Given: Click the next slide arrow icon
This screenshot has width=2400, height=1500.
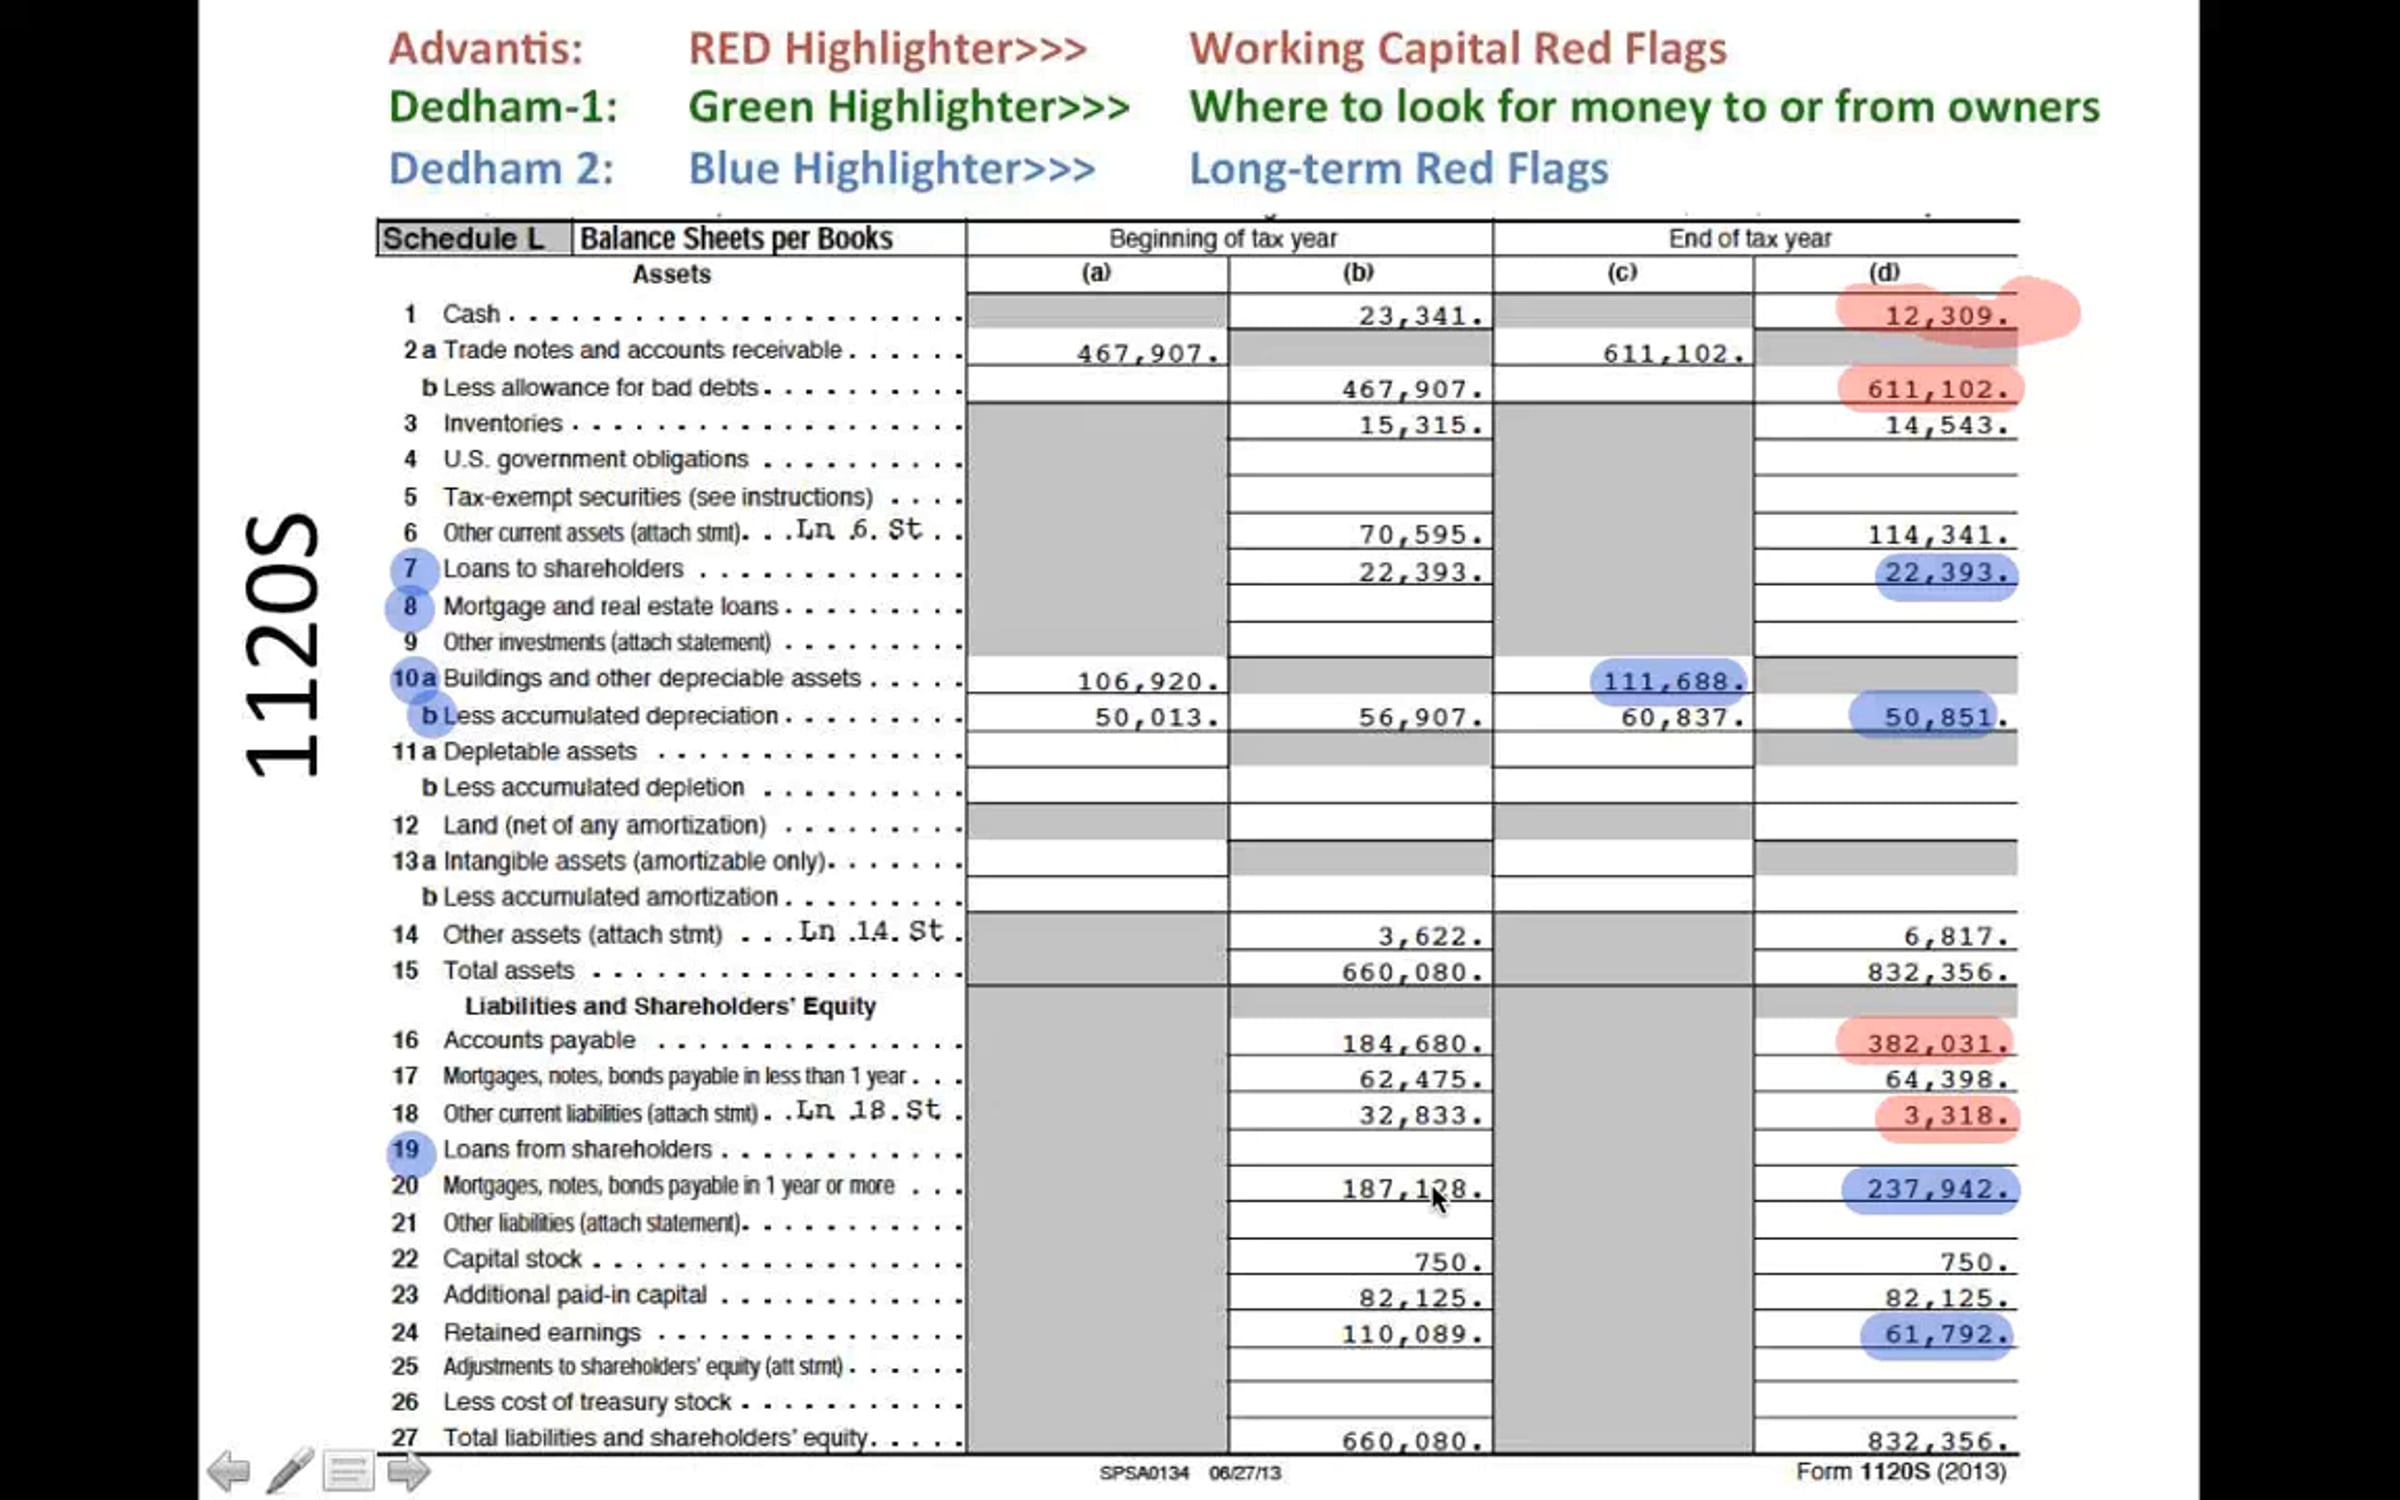Looking at the screenshot, I should point(408,1472).
